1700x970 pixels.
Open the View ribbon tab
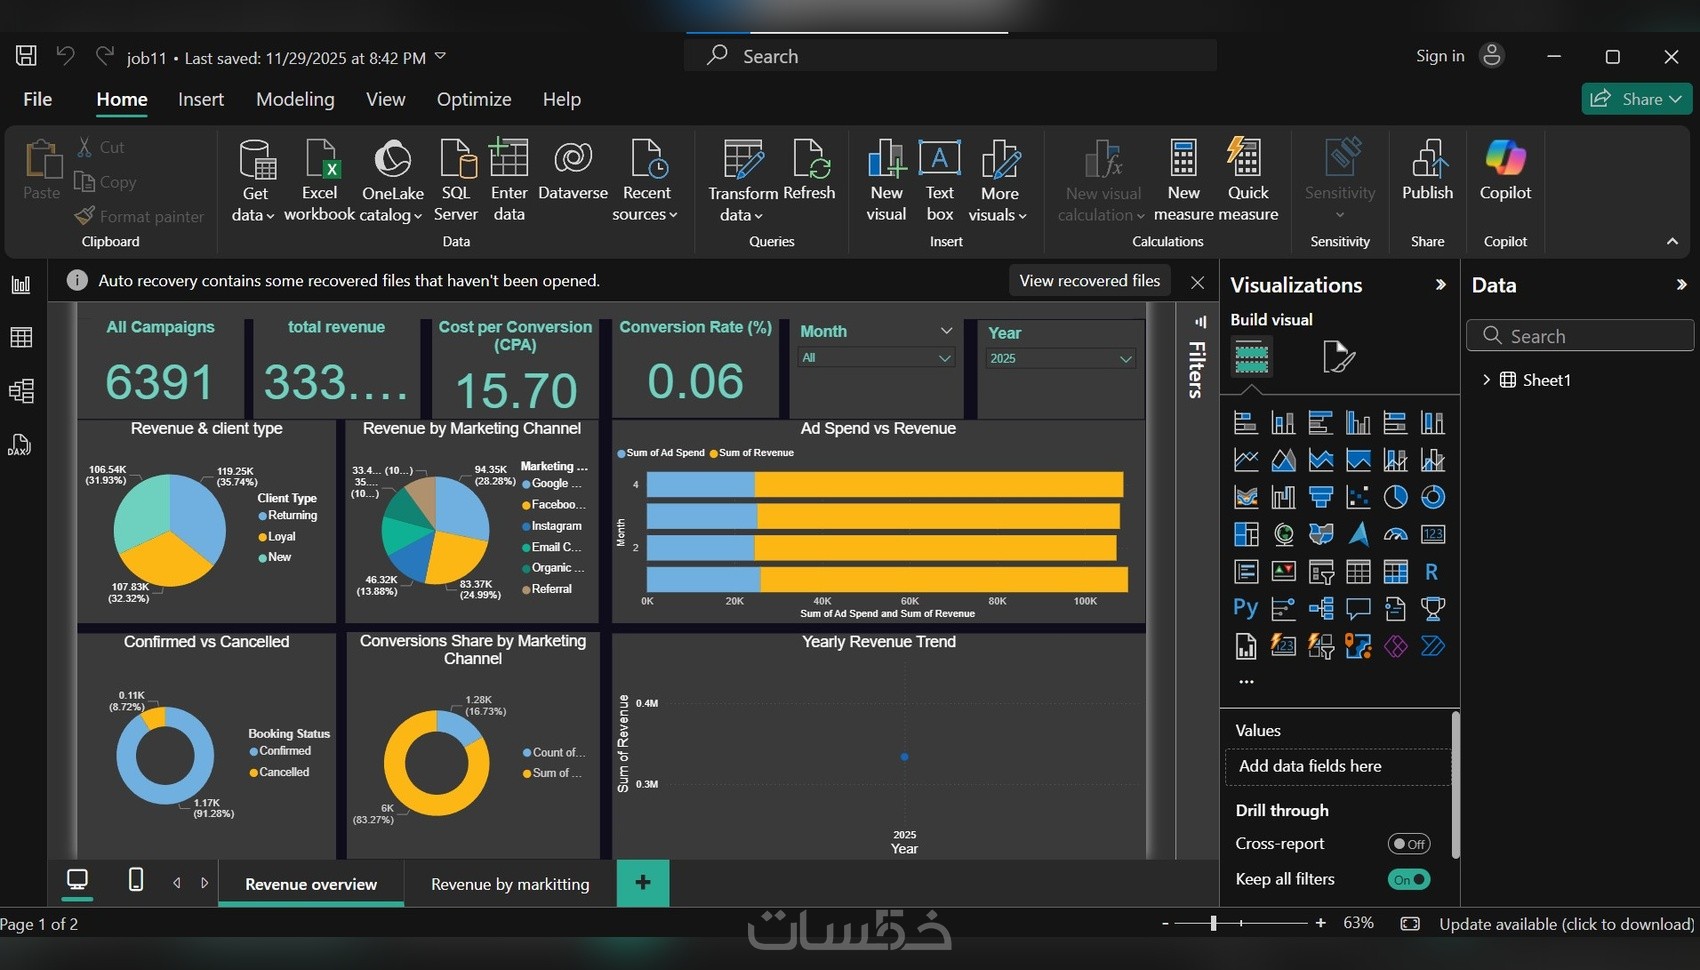click(x=386, y=99)
